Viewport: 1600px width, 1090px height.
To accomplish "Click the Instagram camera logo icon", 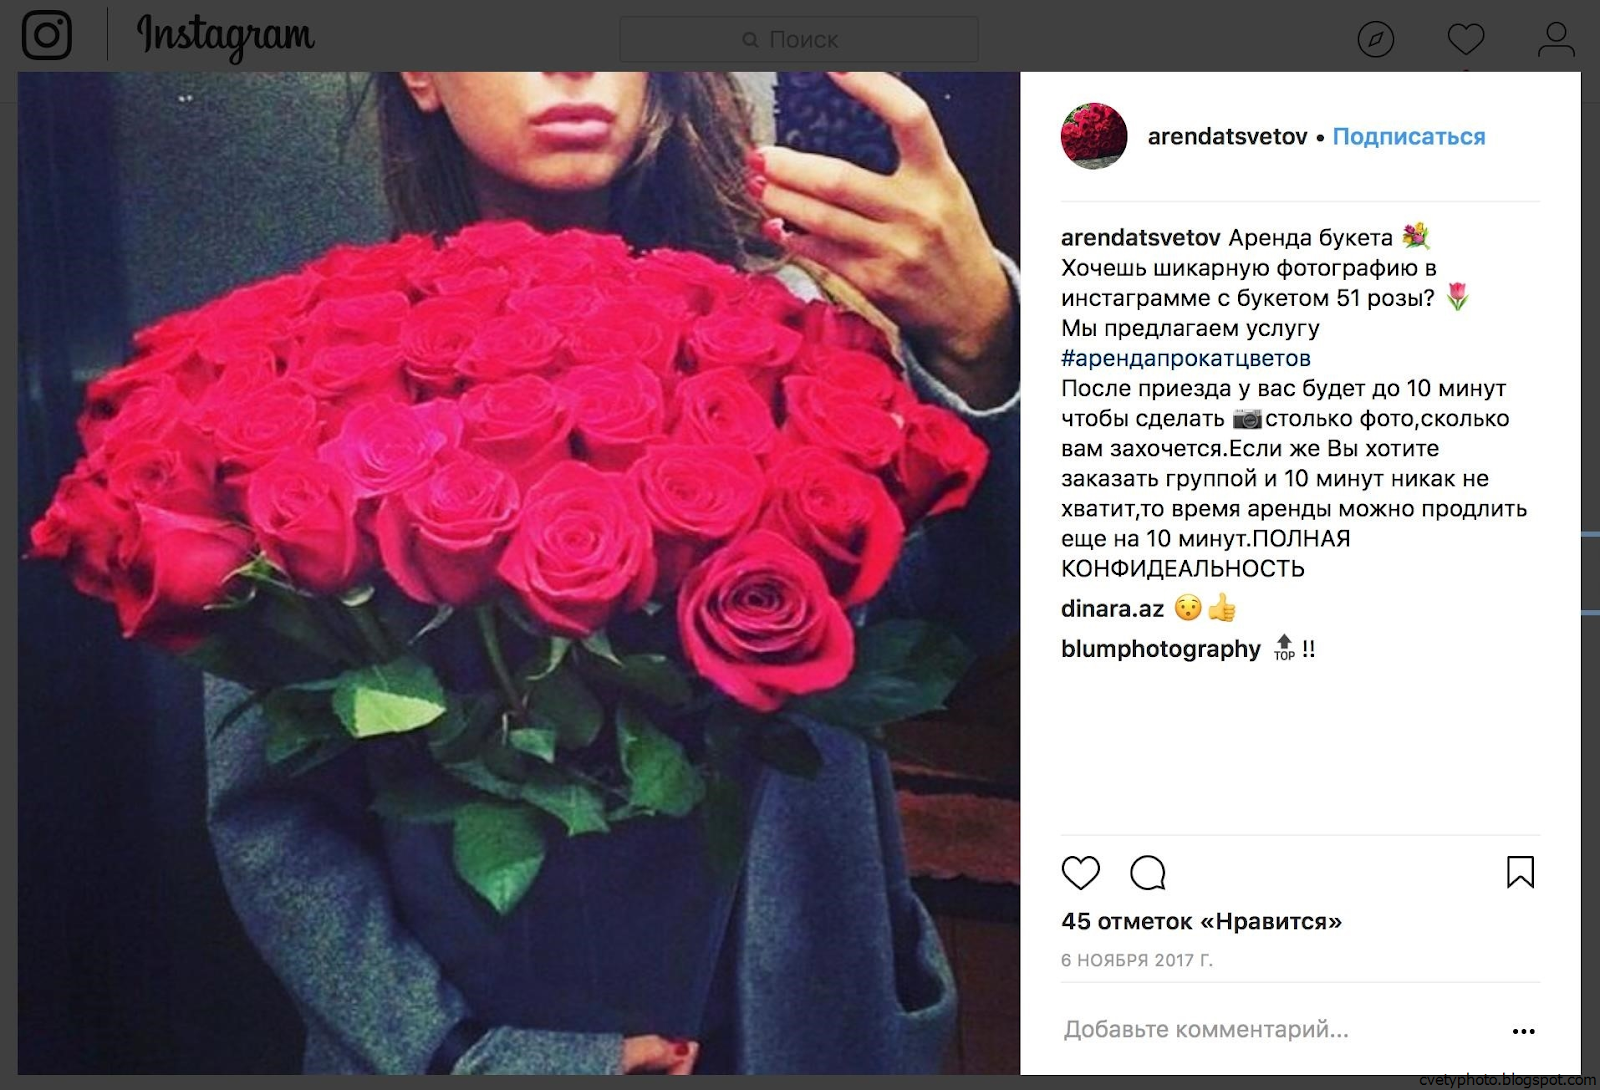I will tap(46, 35).
